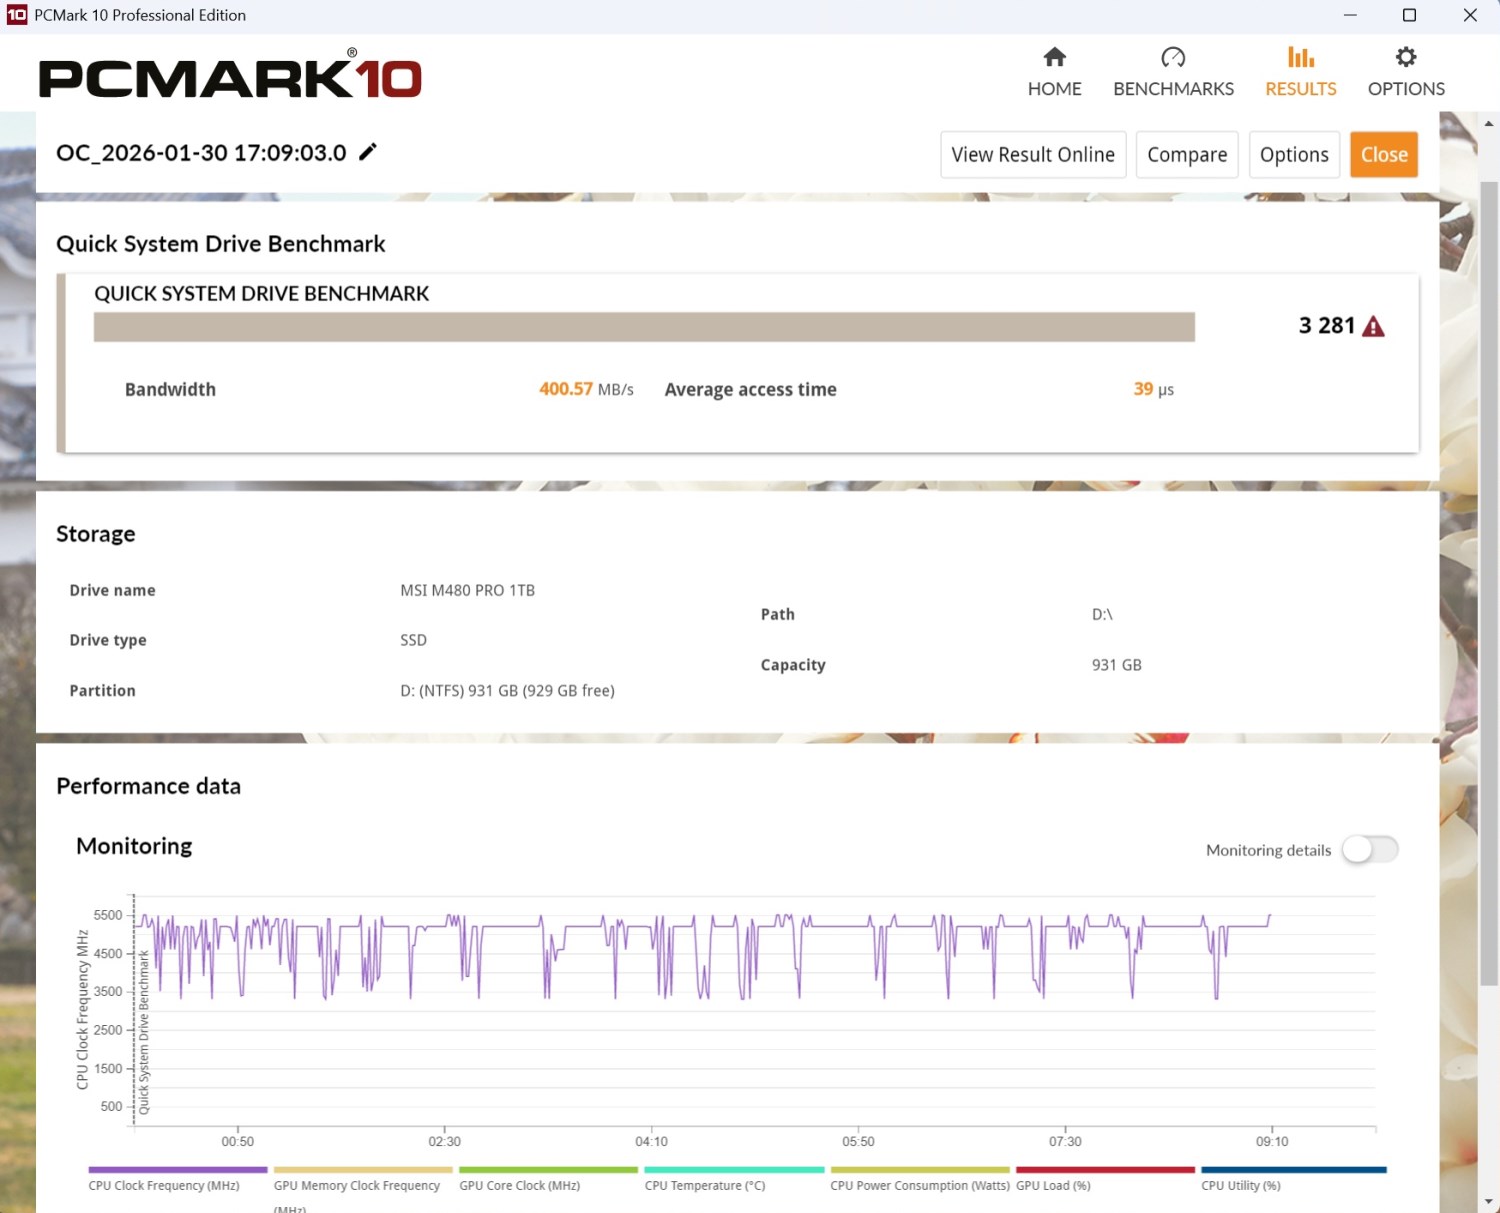
Task: Click the pencil icon to rename result
Action: (368, 152)
